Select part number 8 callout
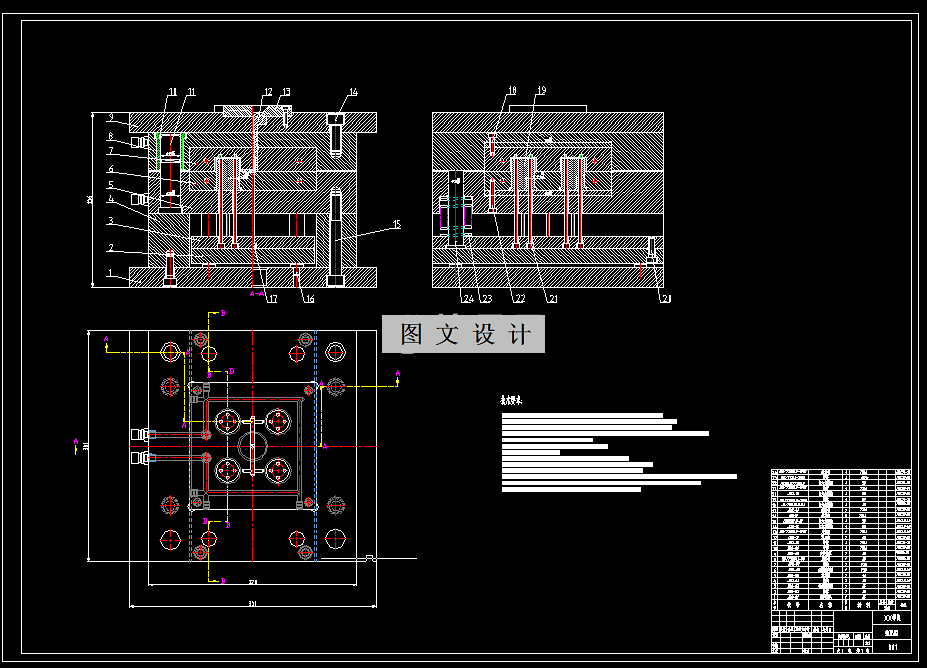 pyautogui.click(x=111, y=136)
